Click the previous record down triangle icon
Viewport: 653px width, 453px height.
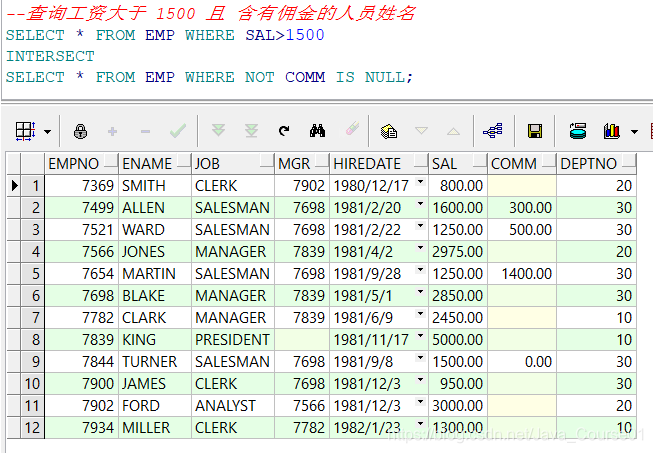click(421, 131)
